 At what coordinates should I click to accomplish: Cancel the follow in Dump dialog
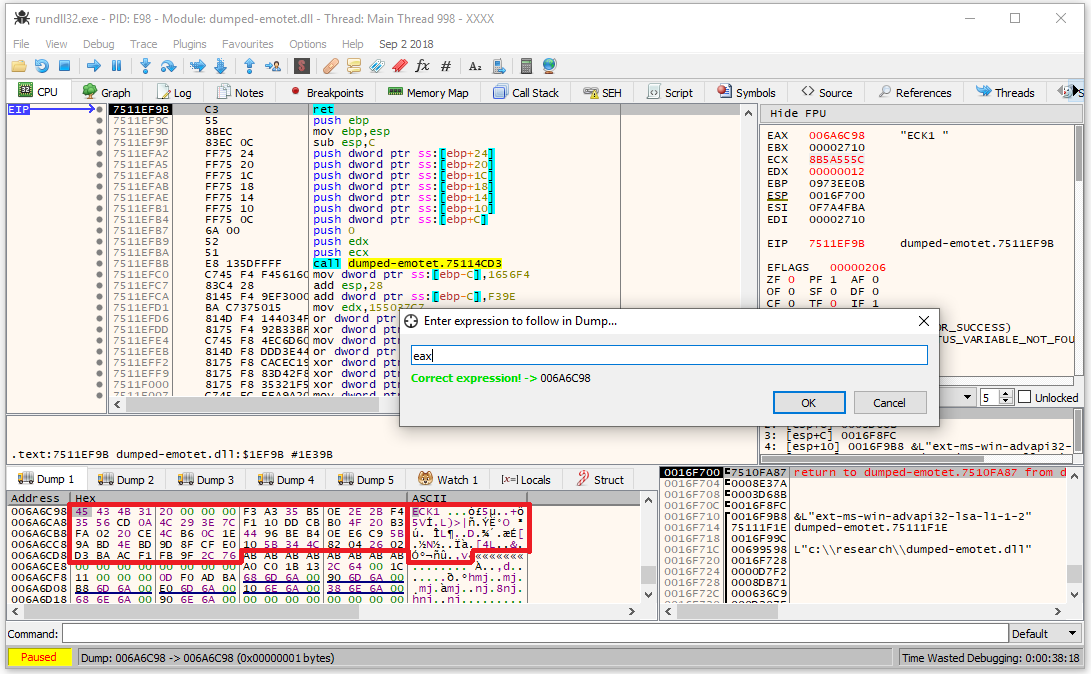click(x=889, y=402)
